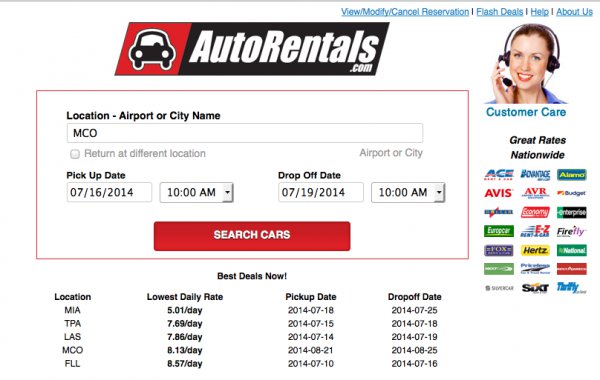Image resolution: width=600 pixels, height=380 pixels.
Task: Enable Return at different location checkbox
Action: [75, 154]
